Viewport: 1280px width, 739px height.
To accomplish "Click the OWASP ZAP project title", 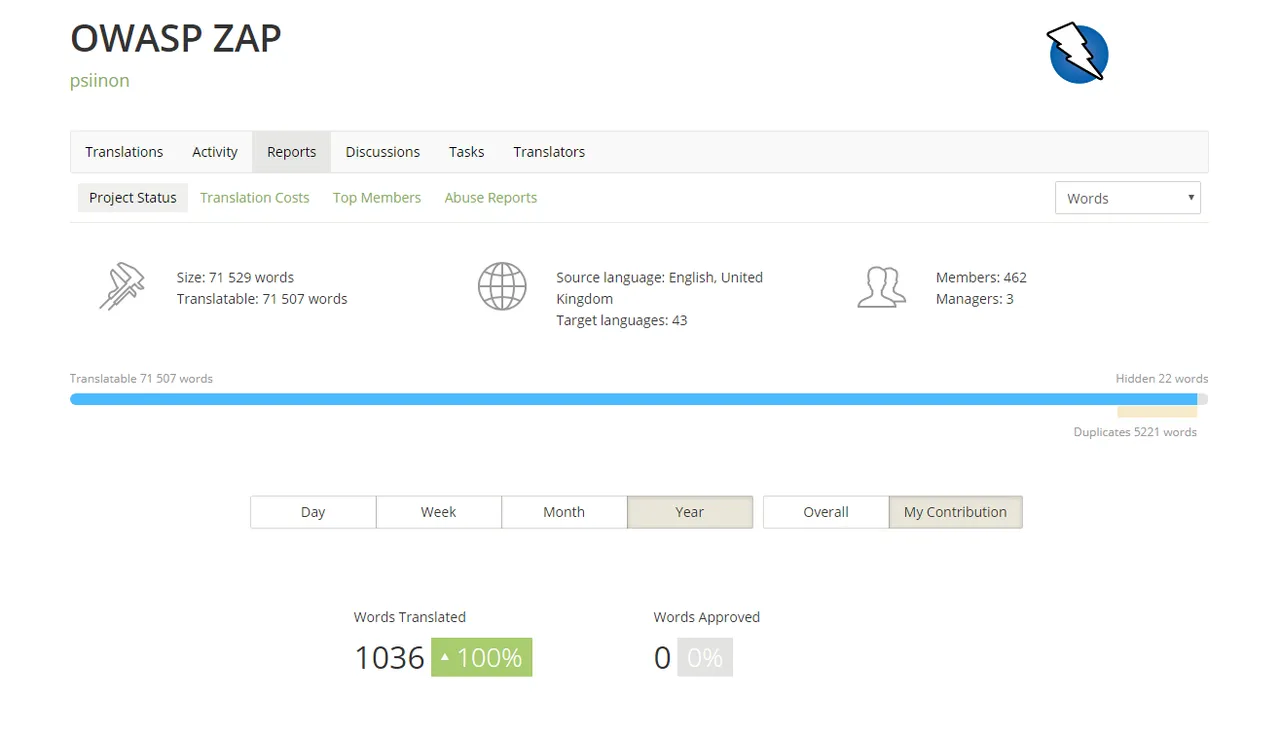I will click(176, 38).
